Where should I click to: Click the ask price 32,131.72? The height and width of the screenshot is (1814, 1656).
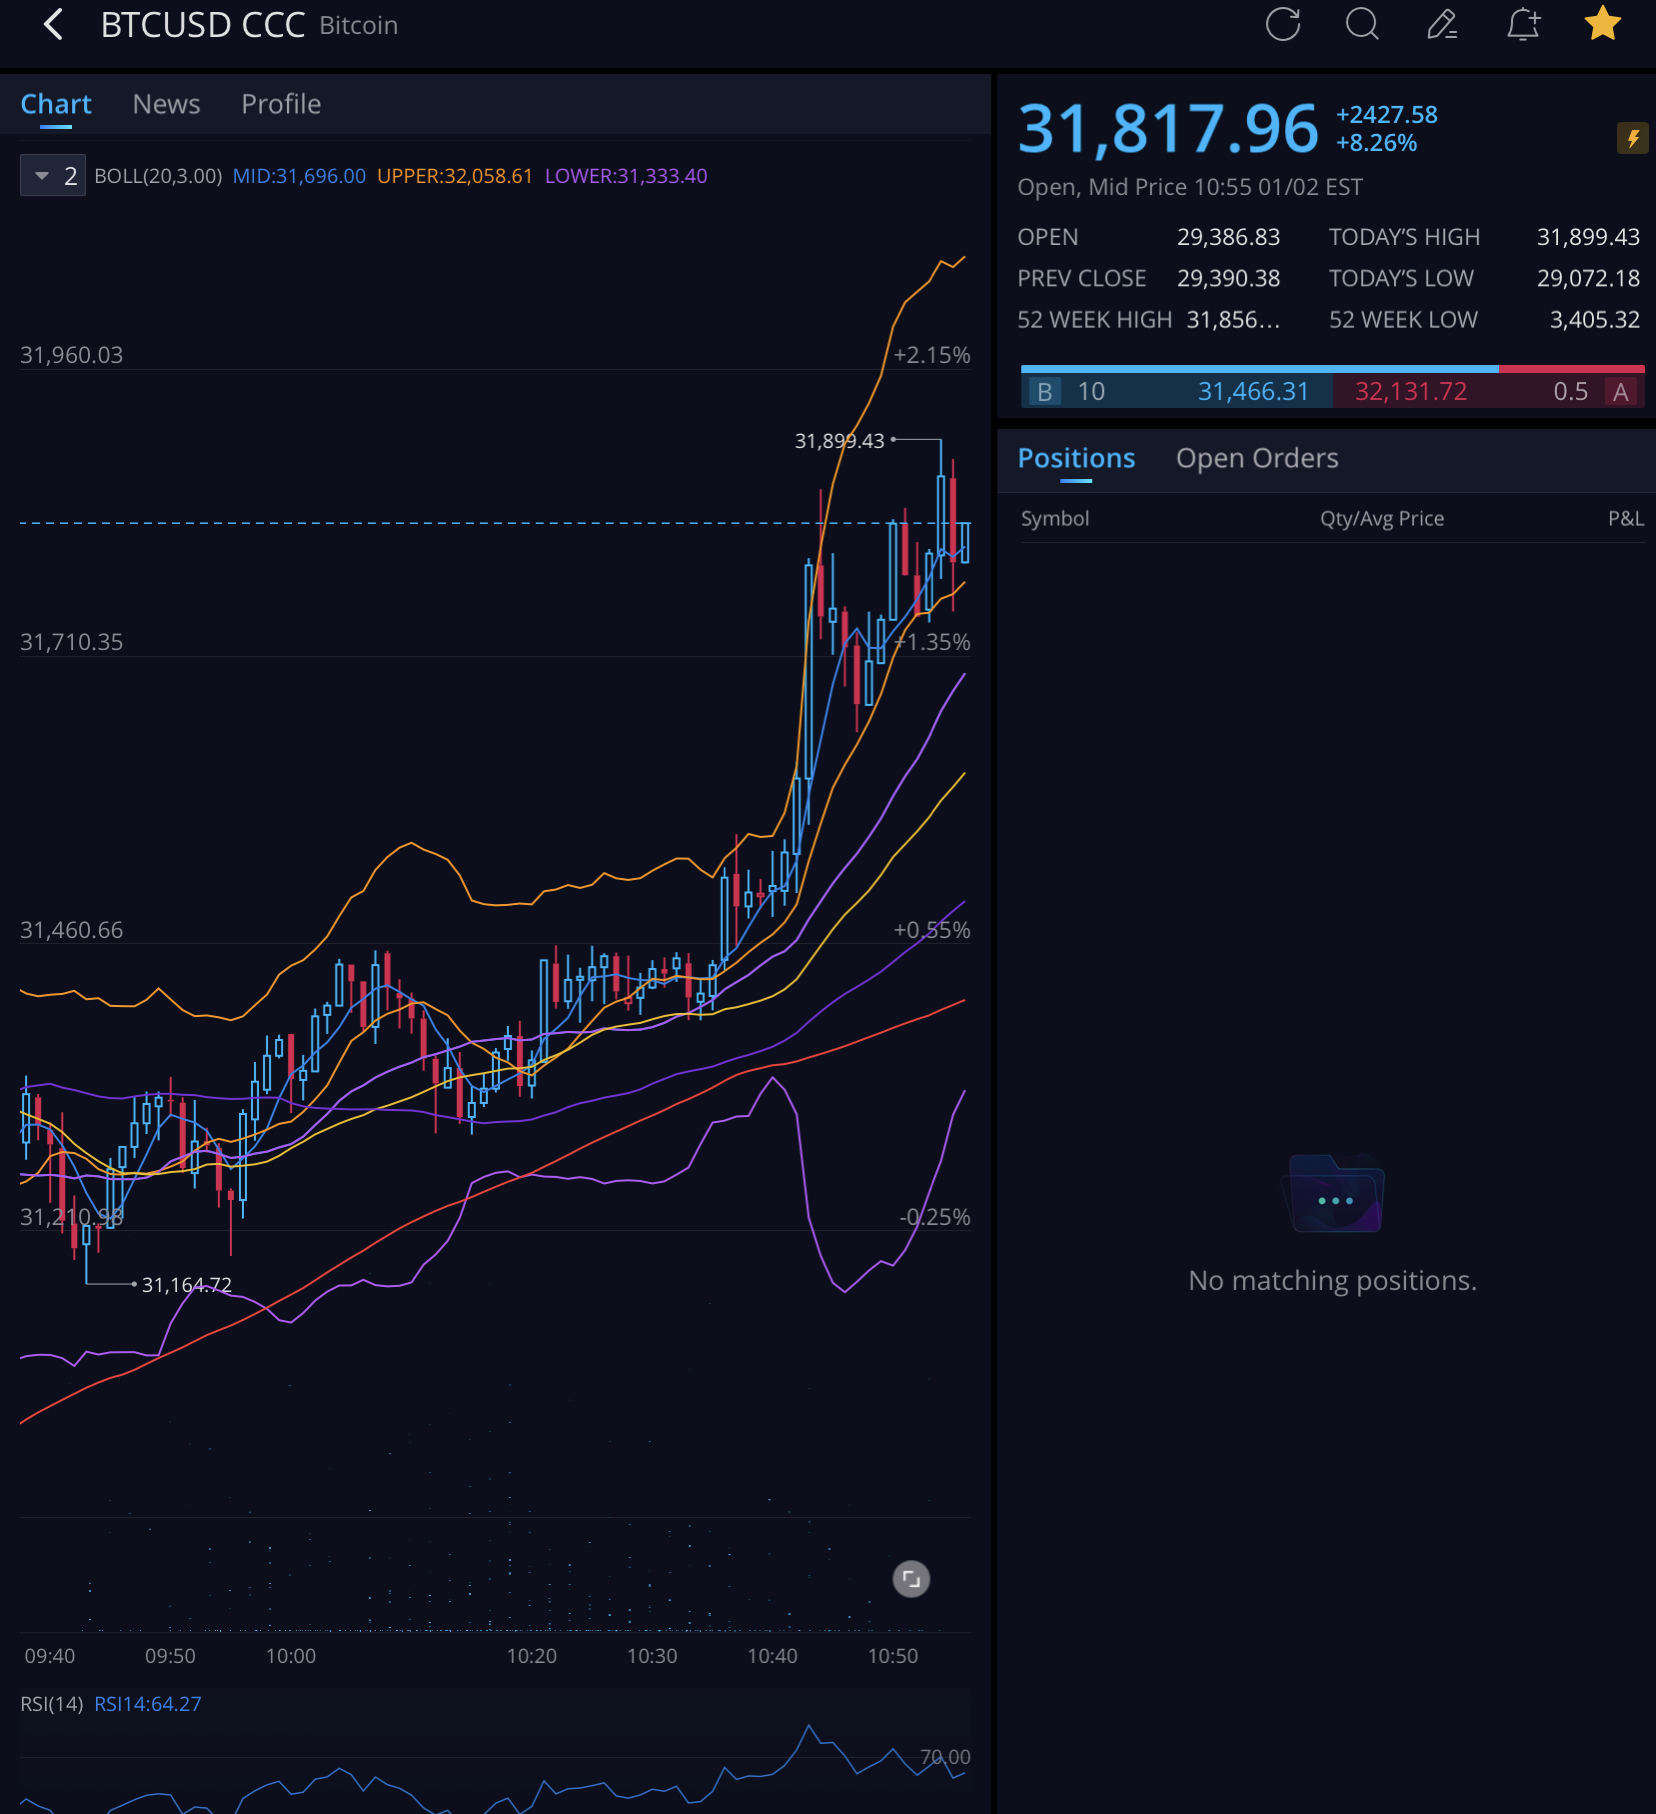tap(1410, 392)
